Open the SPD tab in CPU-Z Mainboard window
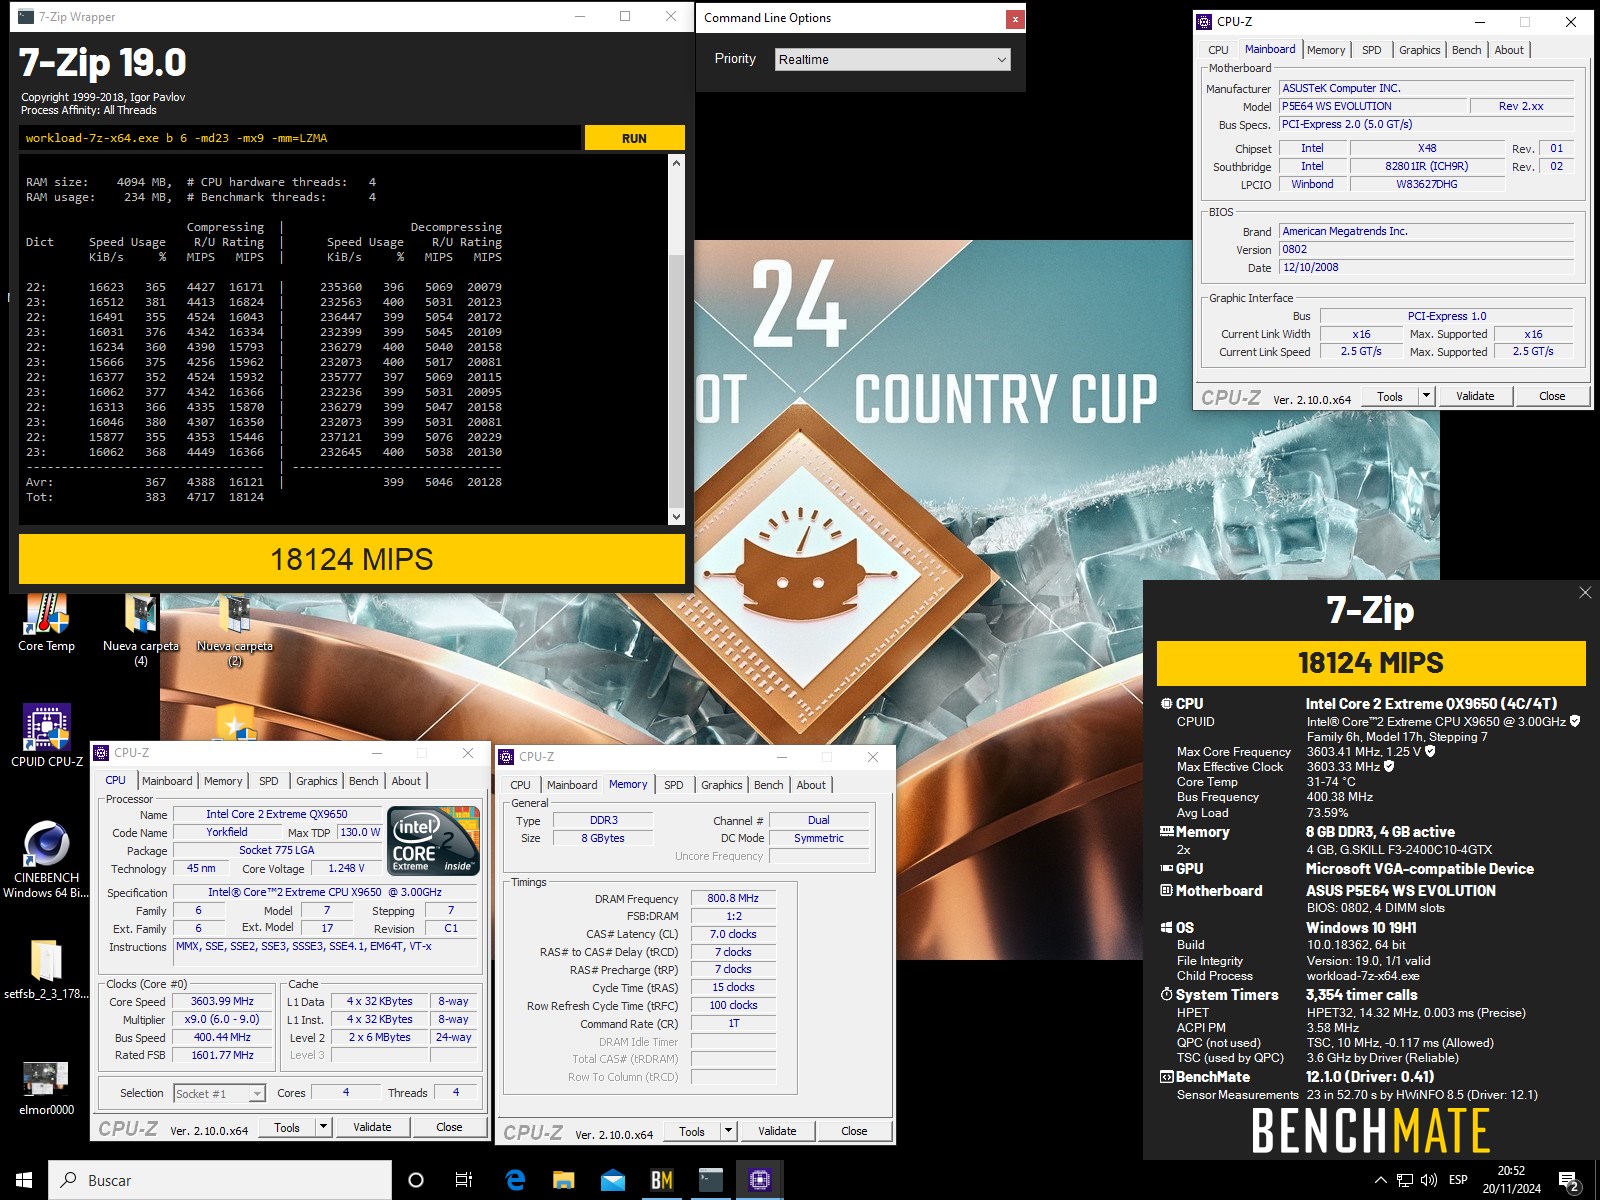Image resolution: width=1600 pixels, height=1200 pixels. [1372, 50]
